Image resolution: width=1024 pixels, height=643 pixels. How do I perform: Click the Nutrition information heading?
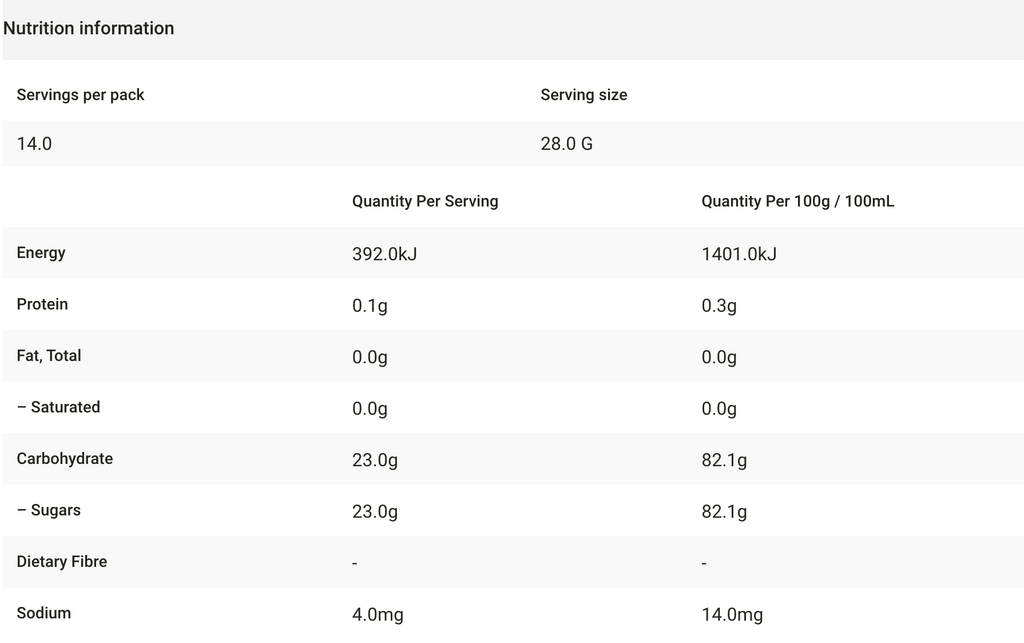89,28
